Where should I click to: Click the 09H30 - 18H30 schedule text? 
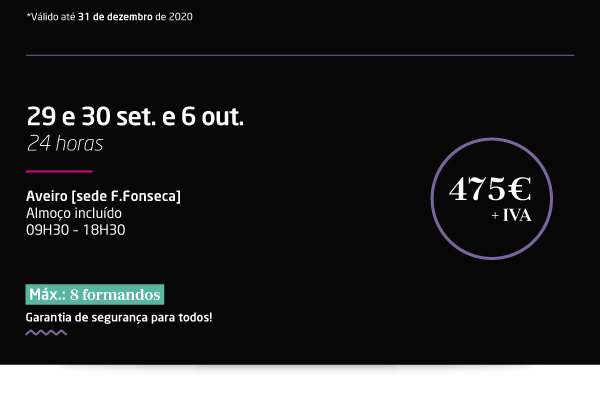point(76,230)
